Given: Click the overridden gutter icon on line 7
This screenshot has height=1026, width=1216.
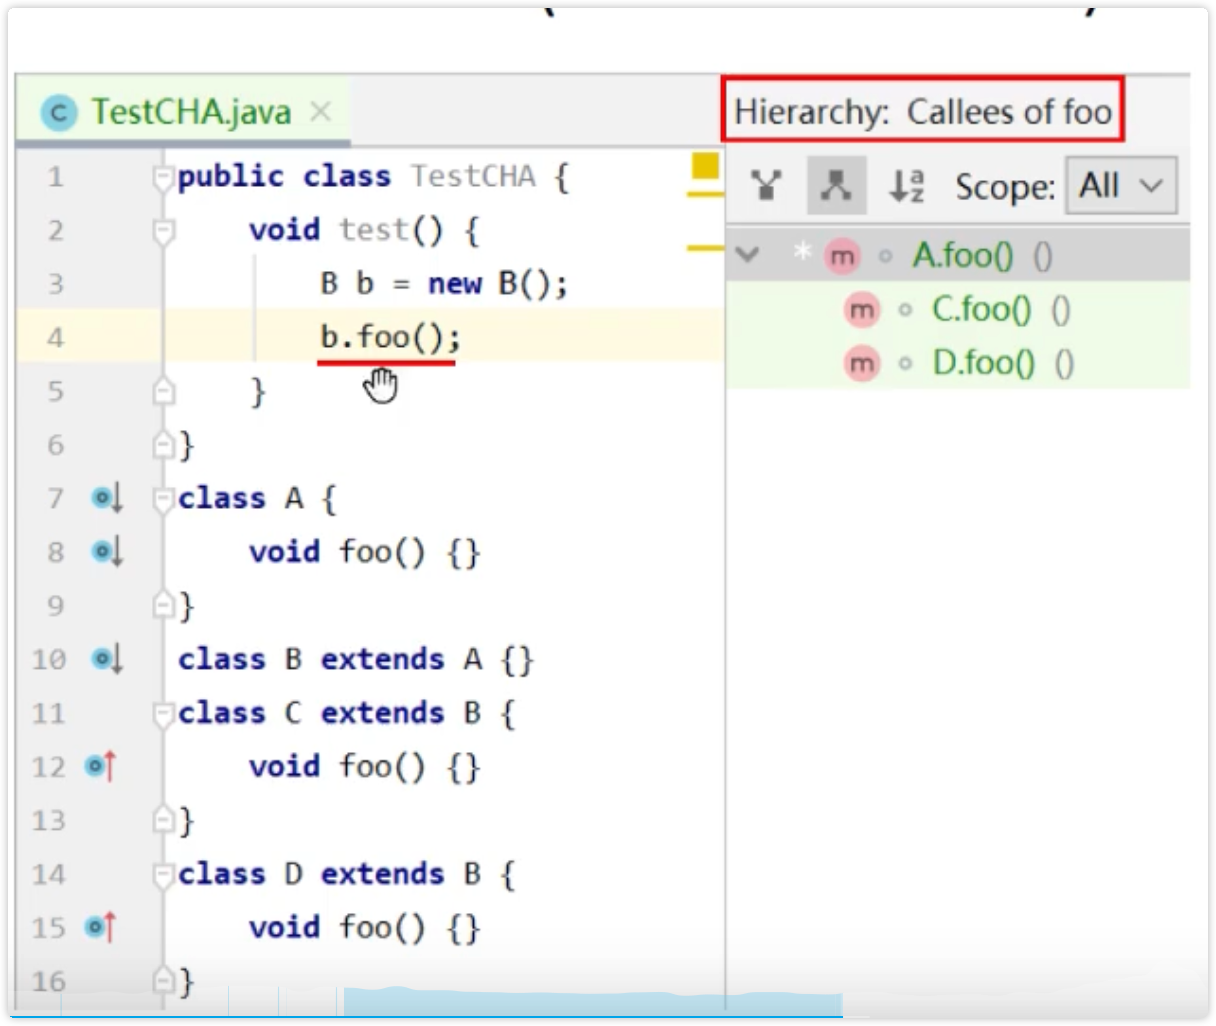Looking at the screenshot, I should click(x=106, y=497).
